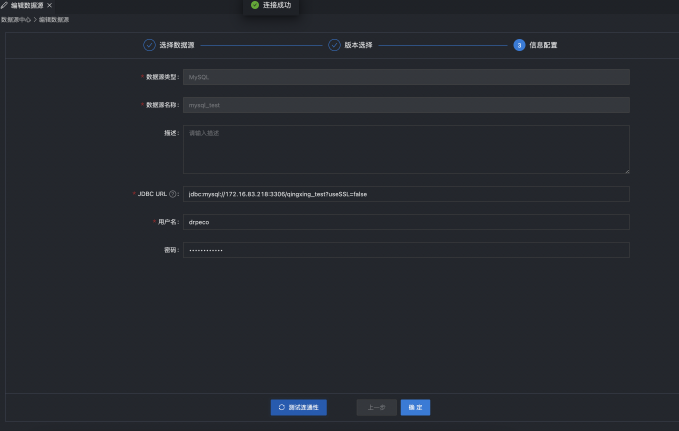Select the 选择数据源 step label

(x=177, y=45)
